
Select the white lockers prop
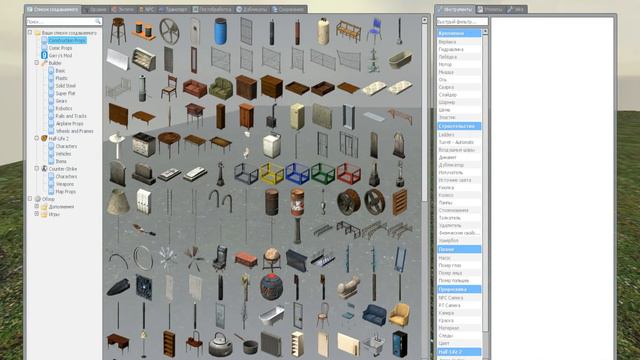click(x=144, y=202)
